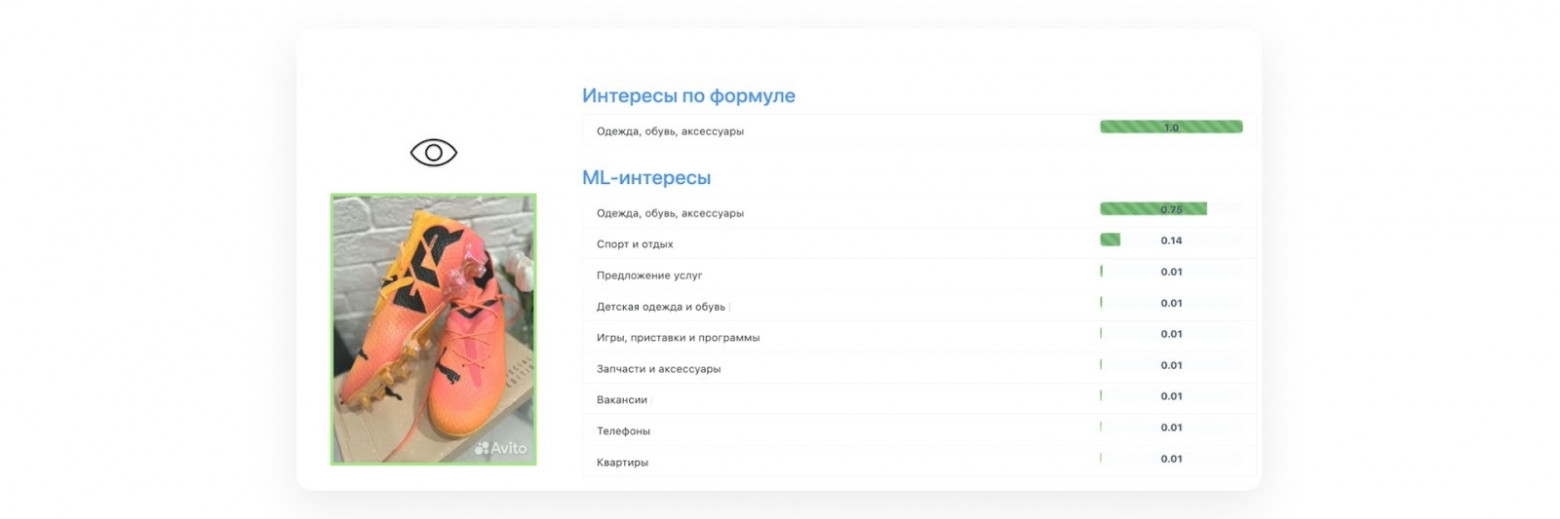The image size is (1560, 519).
Task: Click the 0.01 value for Предложение услуг
Action: point(1171,272)
